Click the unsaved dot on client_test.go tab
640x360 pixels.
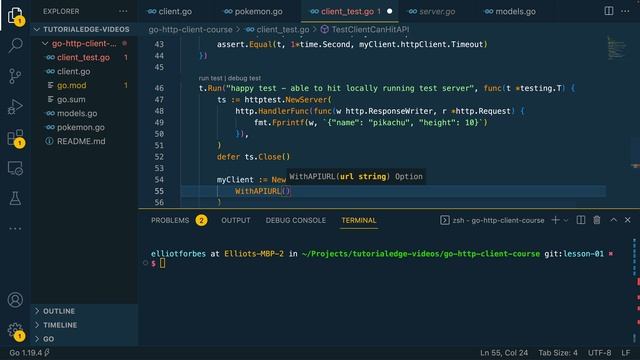point(389,11)
